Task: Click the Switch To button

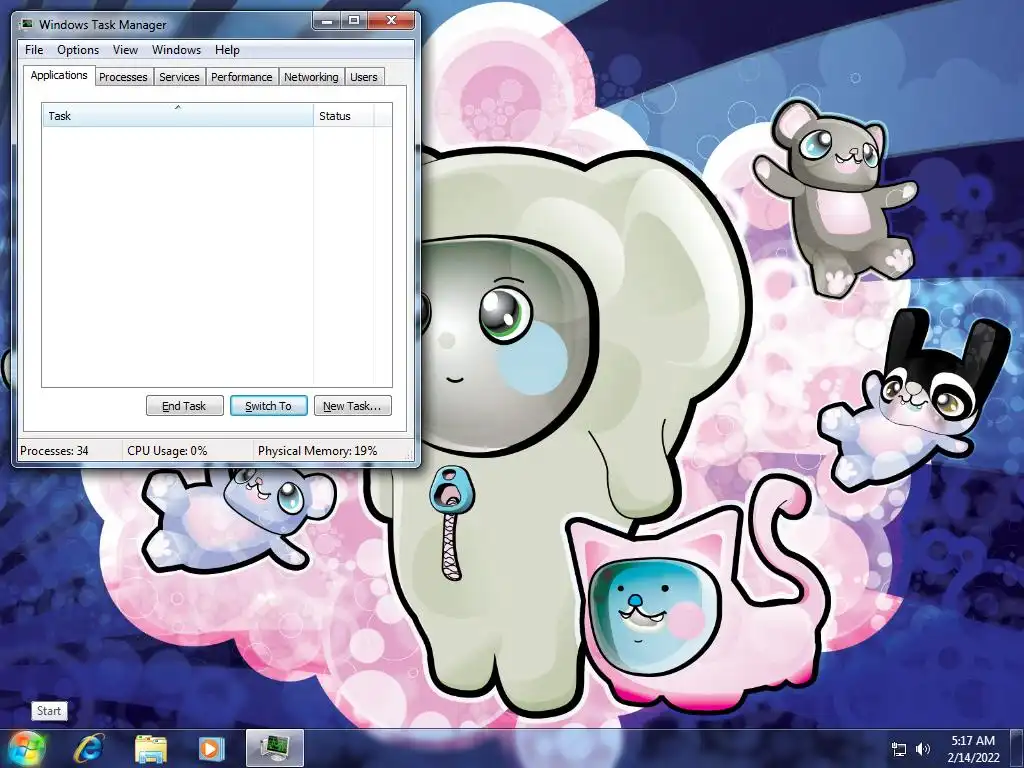Action: (x=268, y=406)
